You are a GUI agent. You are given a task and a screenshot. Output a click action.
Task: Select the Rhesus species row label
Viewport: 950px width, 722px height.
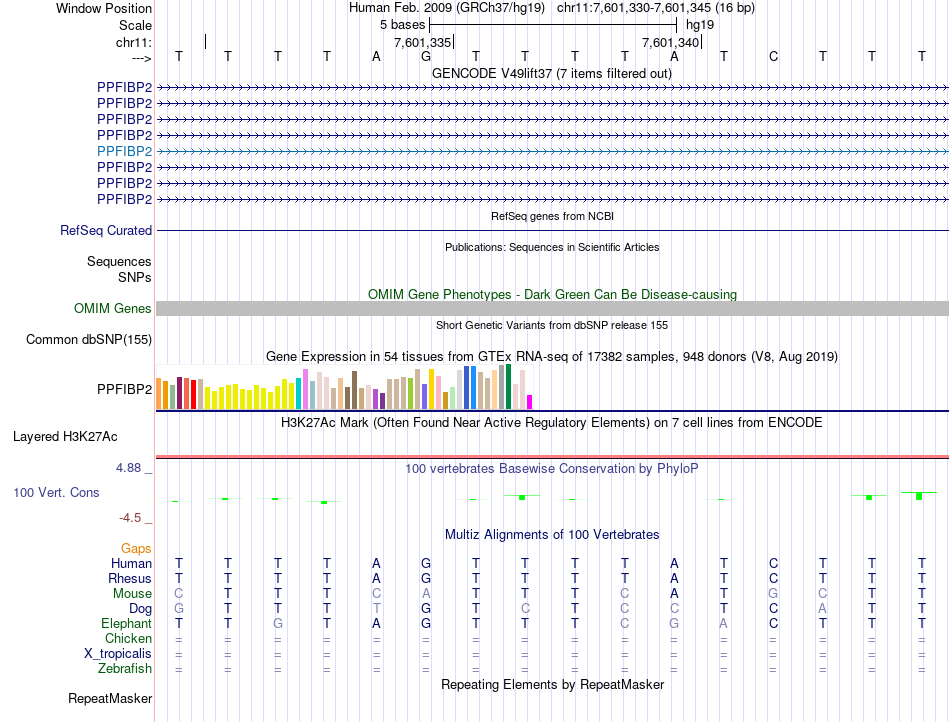(130, 578)
